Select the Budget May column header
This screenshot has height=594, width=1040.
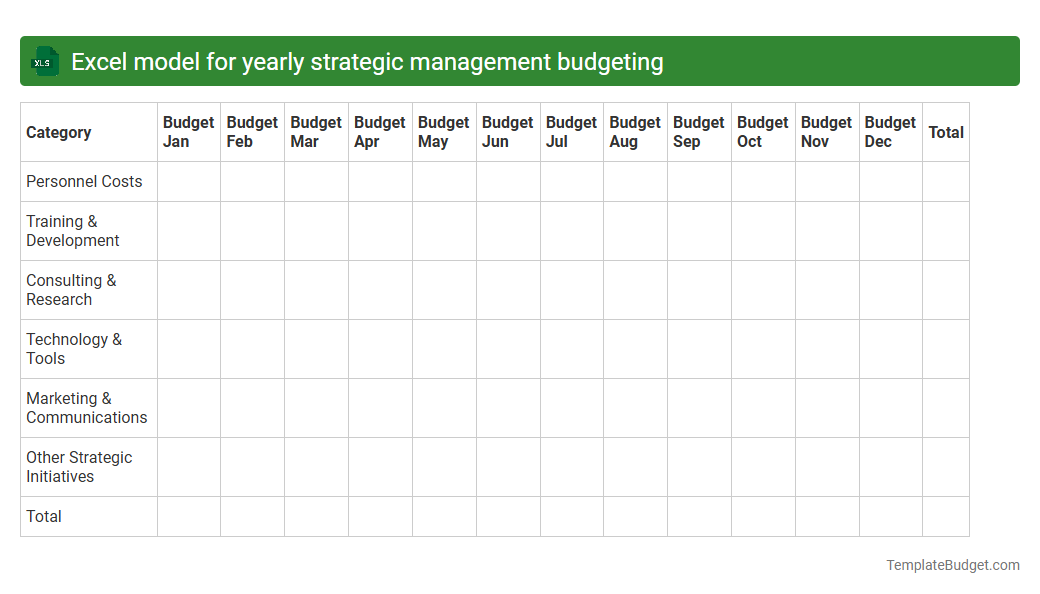pyautogui.click(x=443, y=131)
